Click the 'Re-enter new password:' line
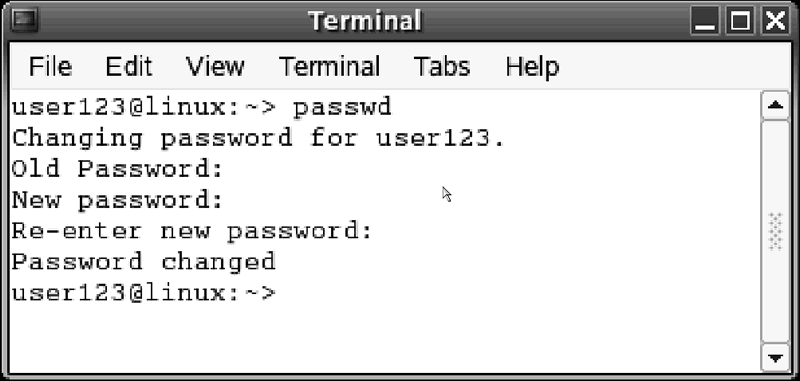The height and width of the screenshot is (381, 800). (192, 232)
